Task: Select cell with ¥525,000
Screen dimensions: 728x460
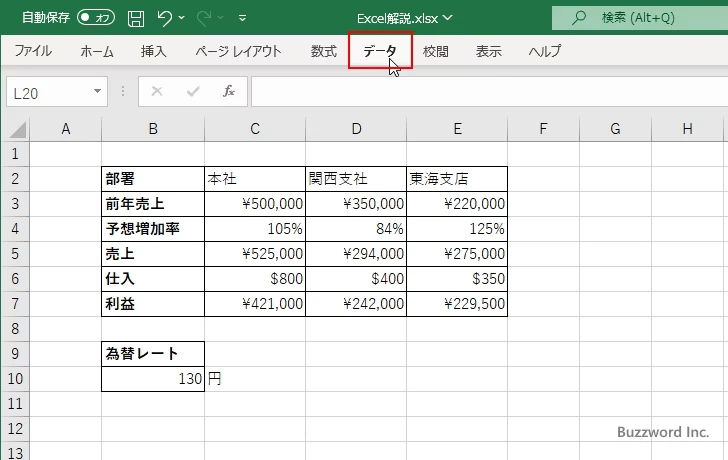Action: click(x=255, y=254)
